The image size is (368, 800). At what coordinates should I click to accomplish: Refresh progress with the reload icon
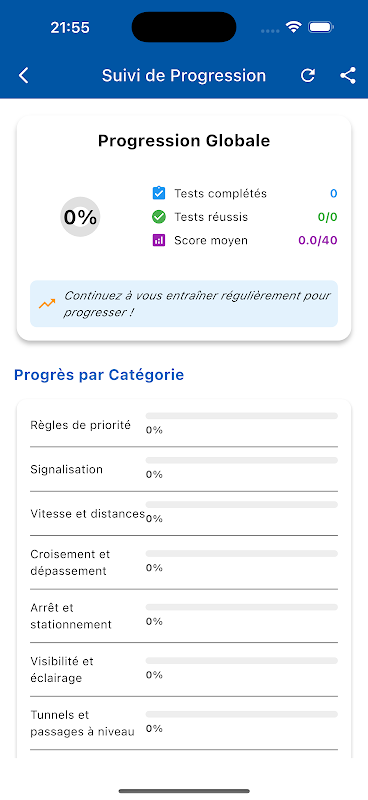coord(307,76)
